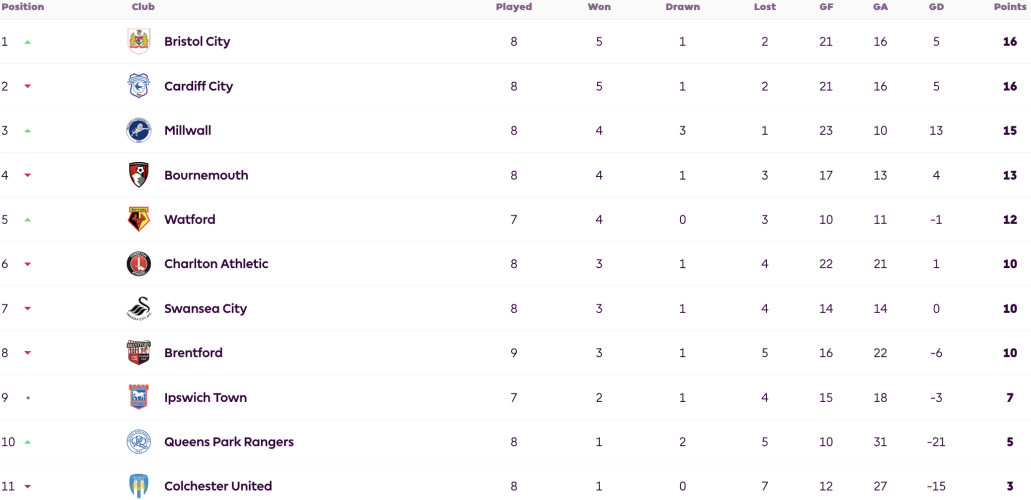Click the Brentford club badge
Screen dimensions: 1031x500
(139, 353)
